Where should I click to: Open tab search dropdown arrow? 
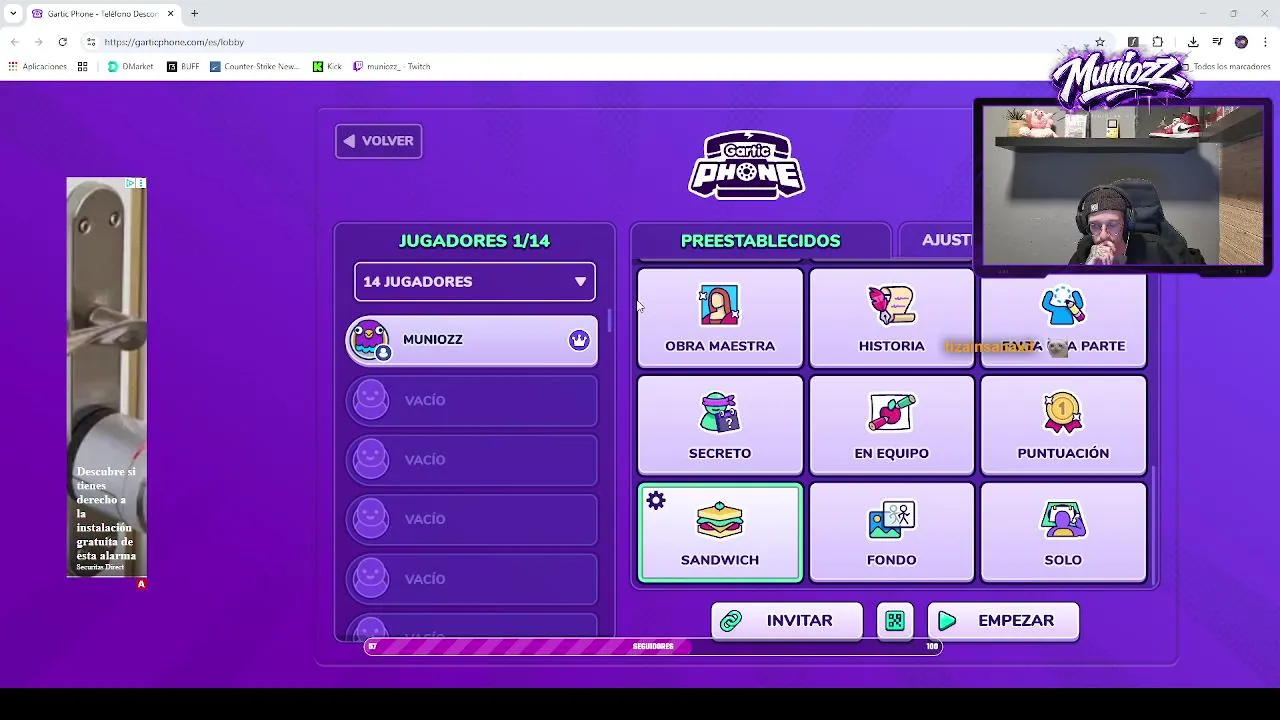(x=13, y=14)
